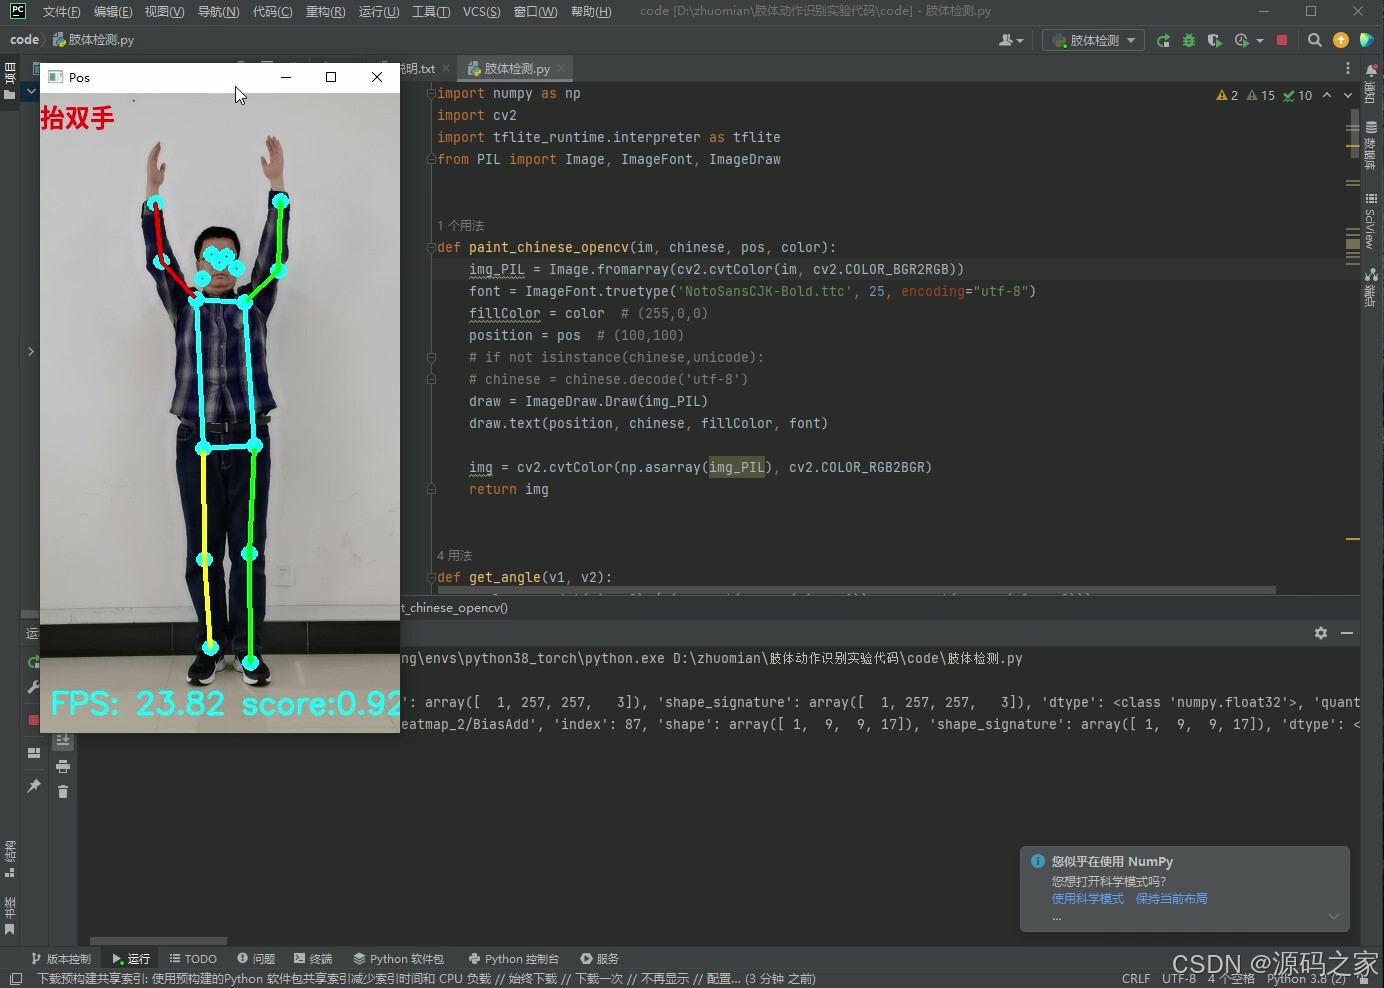Click the 使用科学模式 link
Viewport: 1384px width, 988px height.
point(1087,899)
